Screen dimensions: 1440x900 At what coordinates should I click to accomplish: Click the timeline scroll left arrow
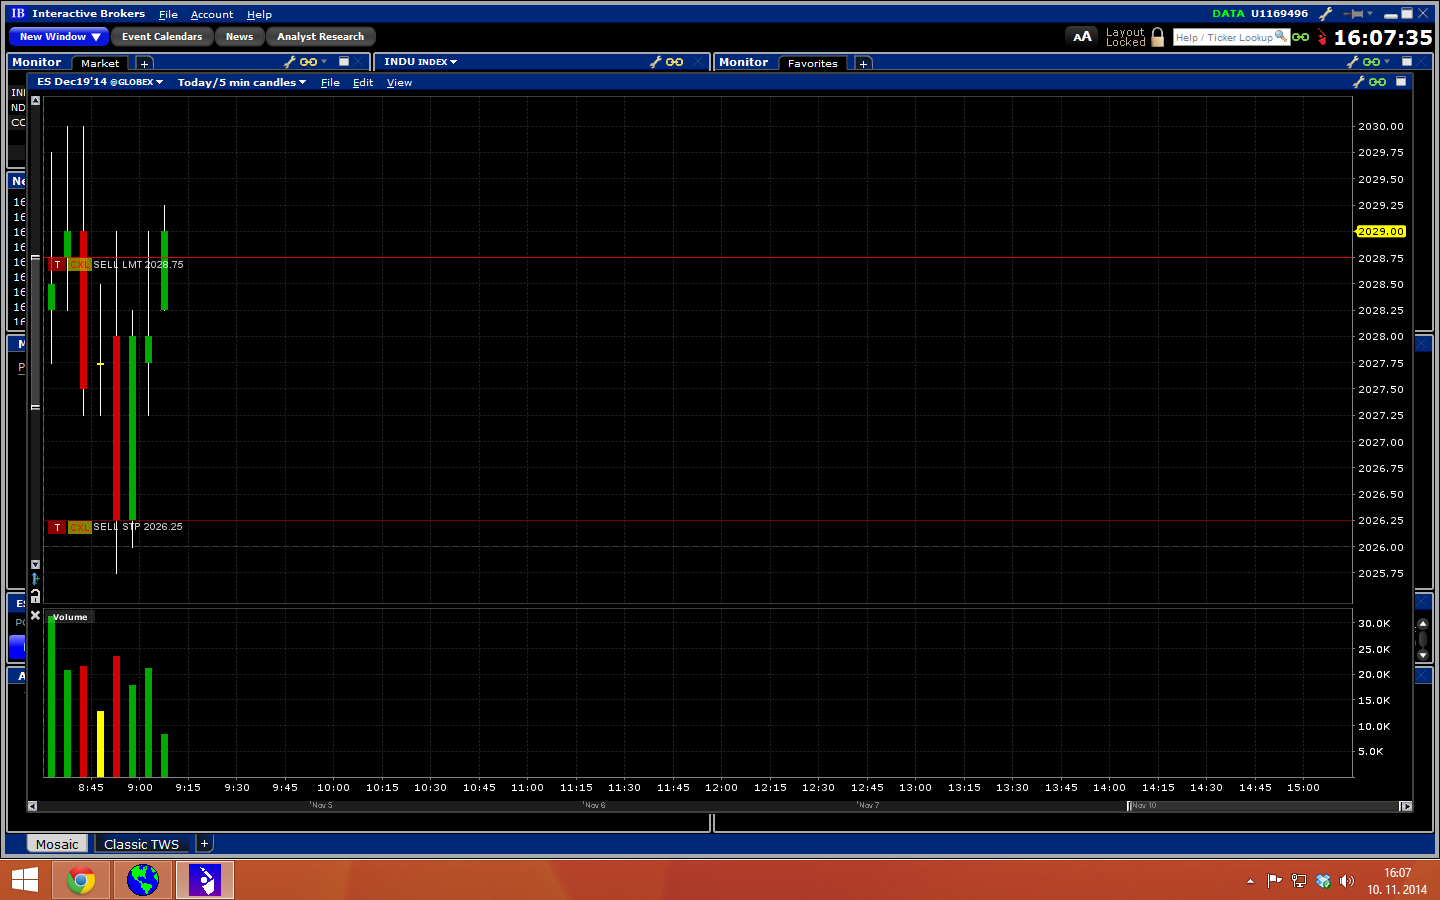pyautogui.click(x=32, y=806)
